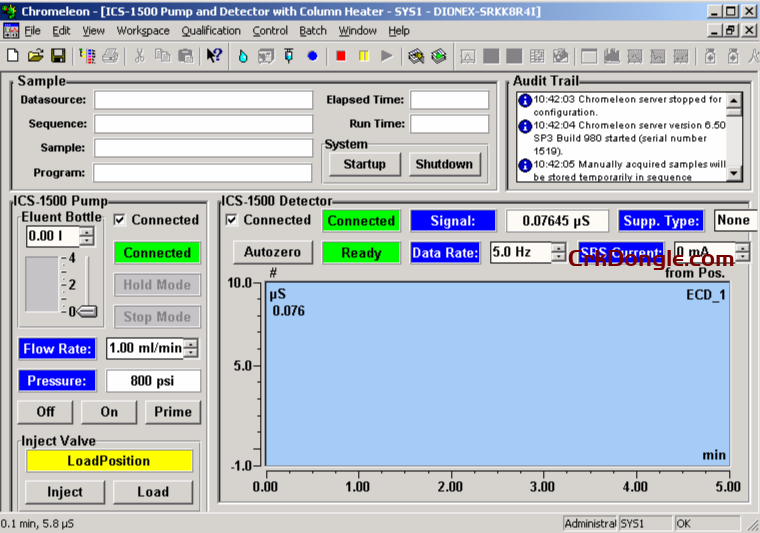Click the Stop Mode button
This screenshot has height=533, width=760.
(x=157, y=317)
